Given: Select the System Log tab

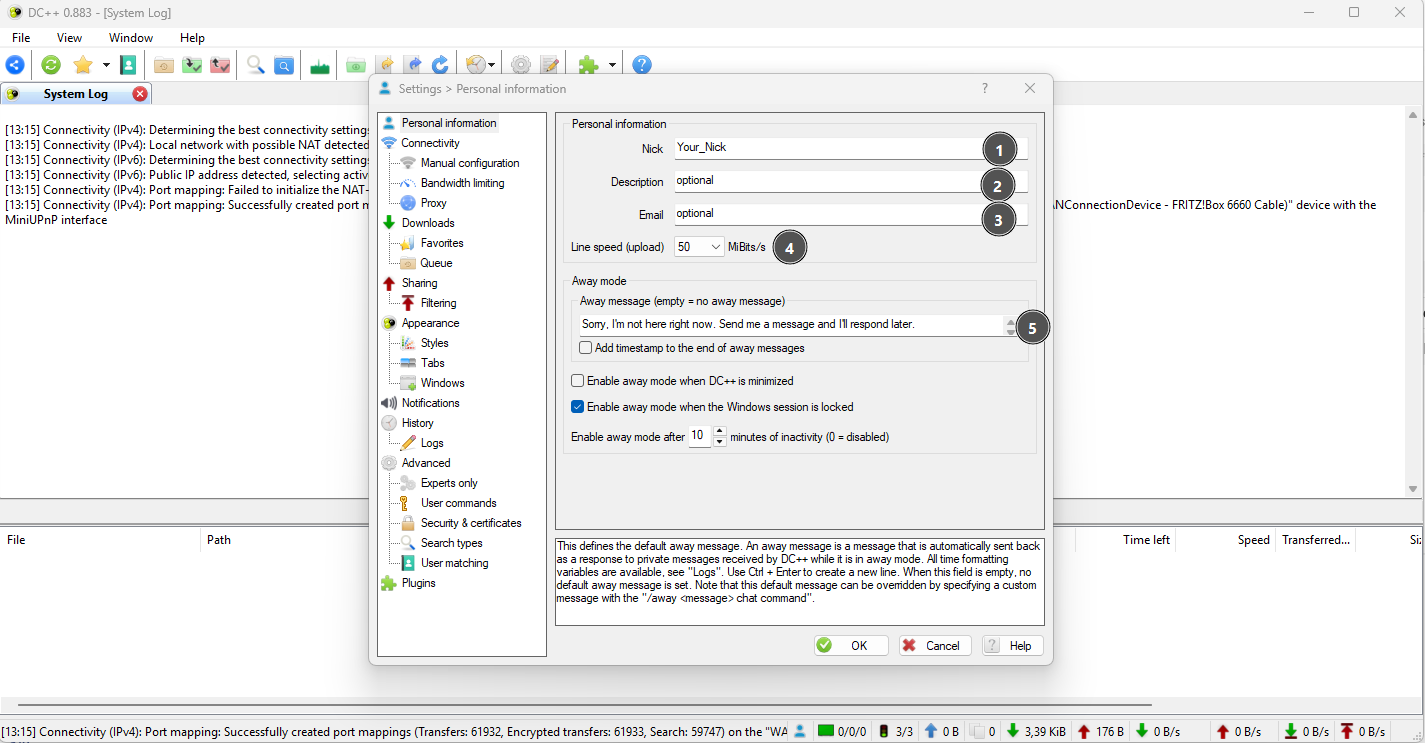Looking at the screenshot, I should coord(75,94).
